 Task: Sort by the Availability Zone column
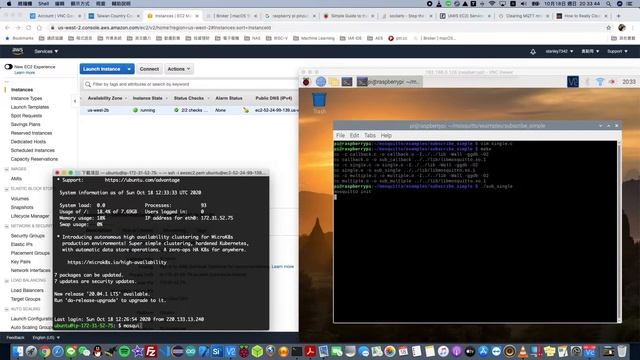[105, 98]
